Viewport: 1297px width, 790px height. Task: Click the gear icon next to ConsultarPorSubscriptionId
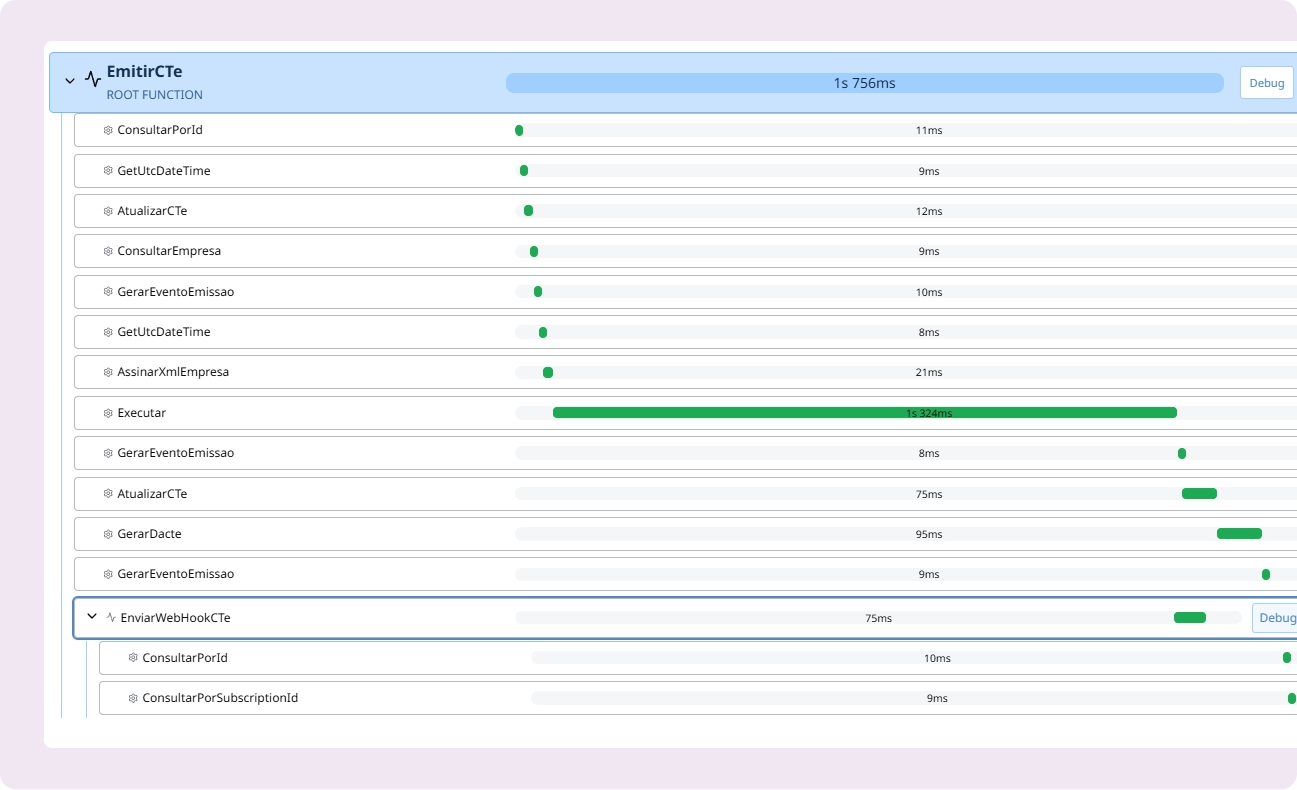tap(133, 698)
